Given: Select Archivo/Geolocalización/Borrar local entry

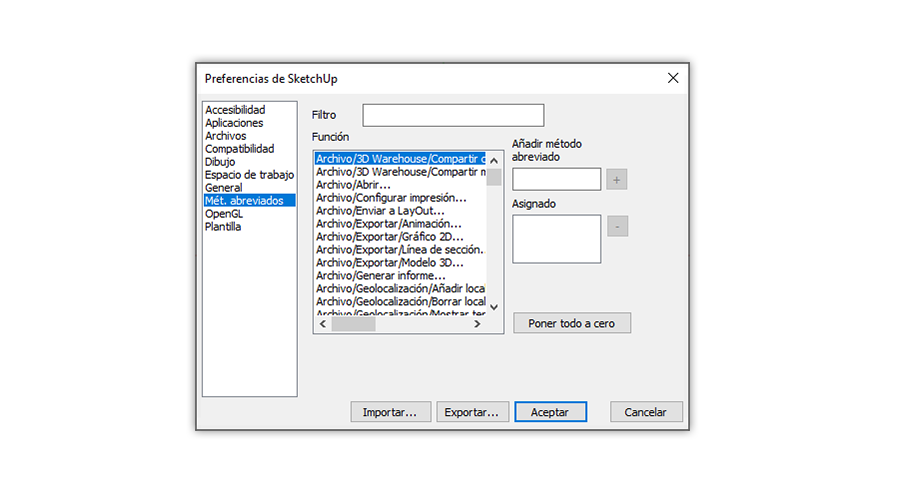Looking at the screenshot, I should 400,301.
